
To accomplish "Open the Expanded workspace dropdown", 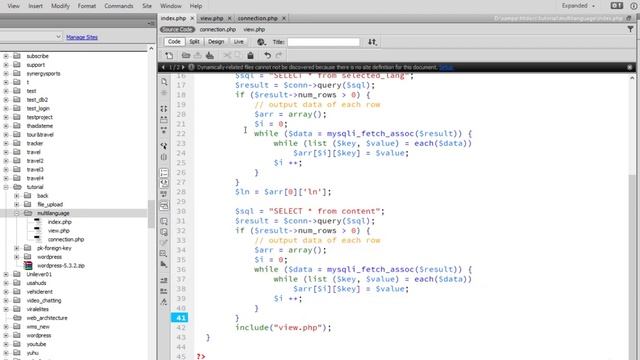I will [578, 6].
